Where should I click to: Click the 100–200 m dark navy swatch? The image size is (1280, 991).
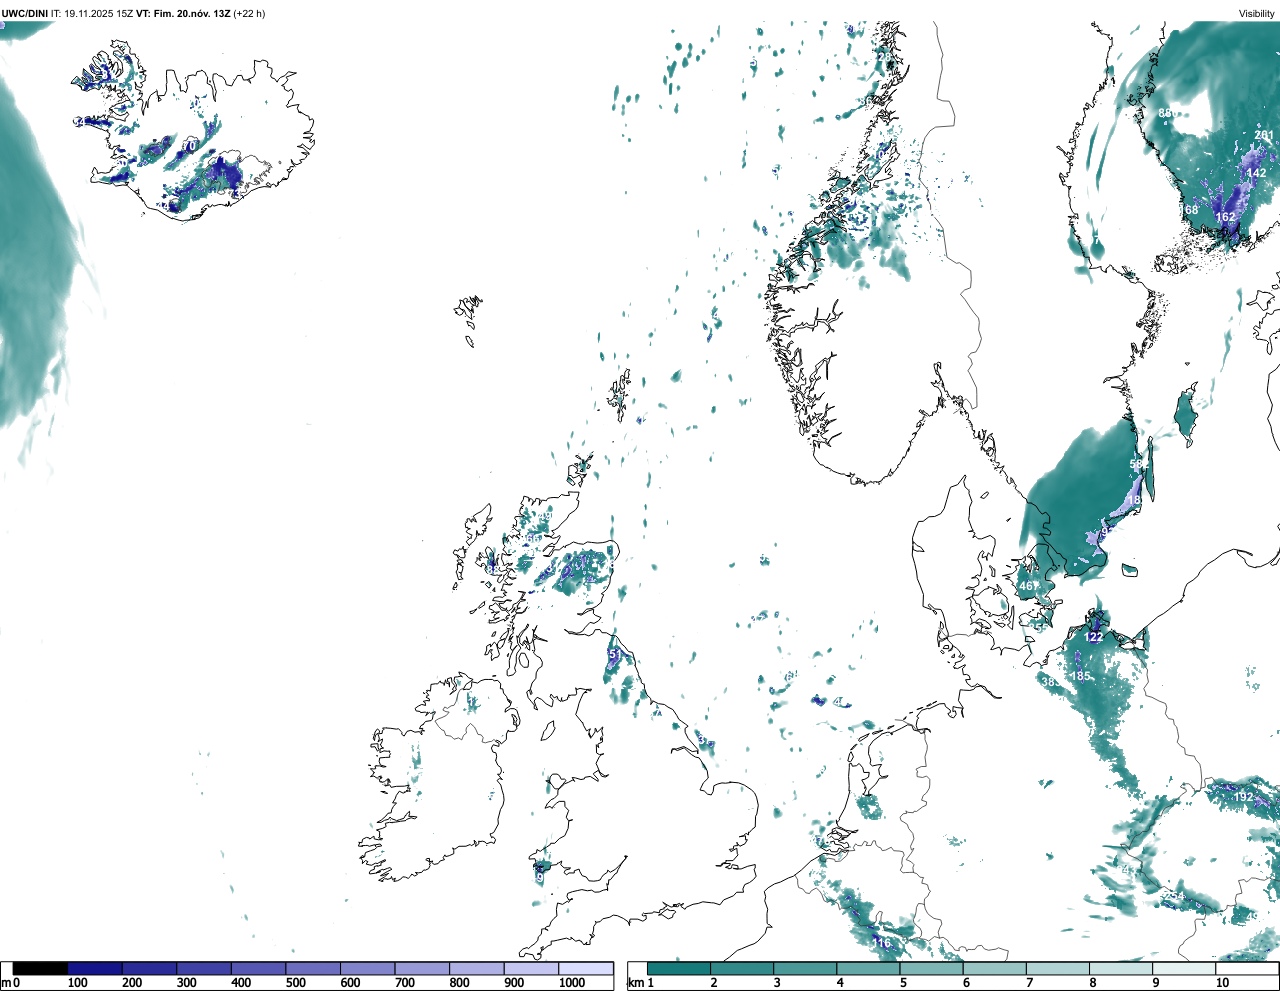tap(95, 968)
